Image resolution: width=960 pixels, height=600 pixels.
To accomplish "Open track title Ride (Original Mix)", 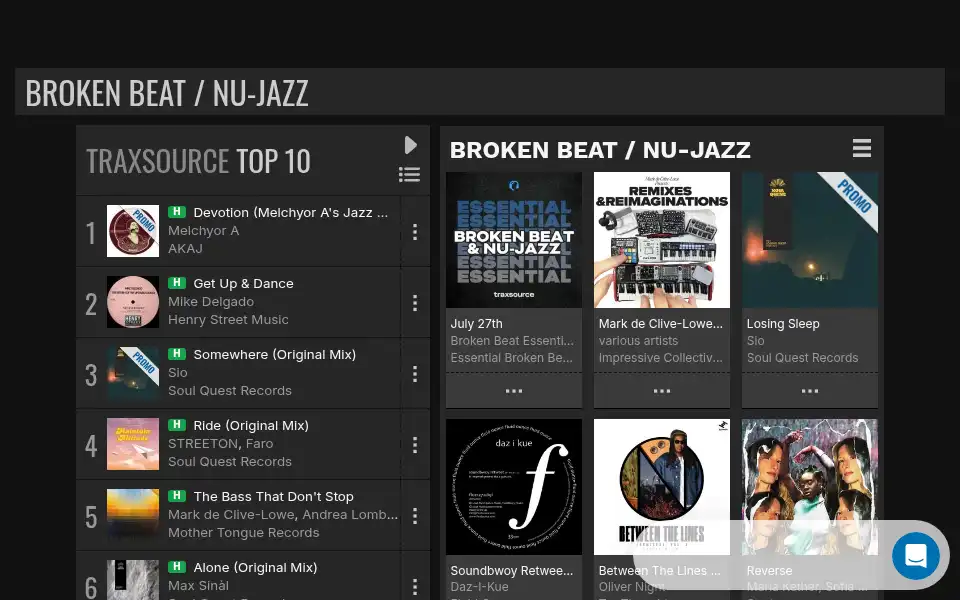I will (x=251, y=426).
